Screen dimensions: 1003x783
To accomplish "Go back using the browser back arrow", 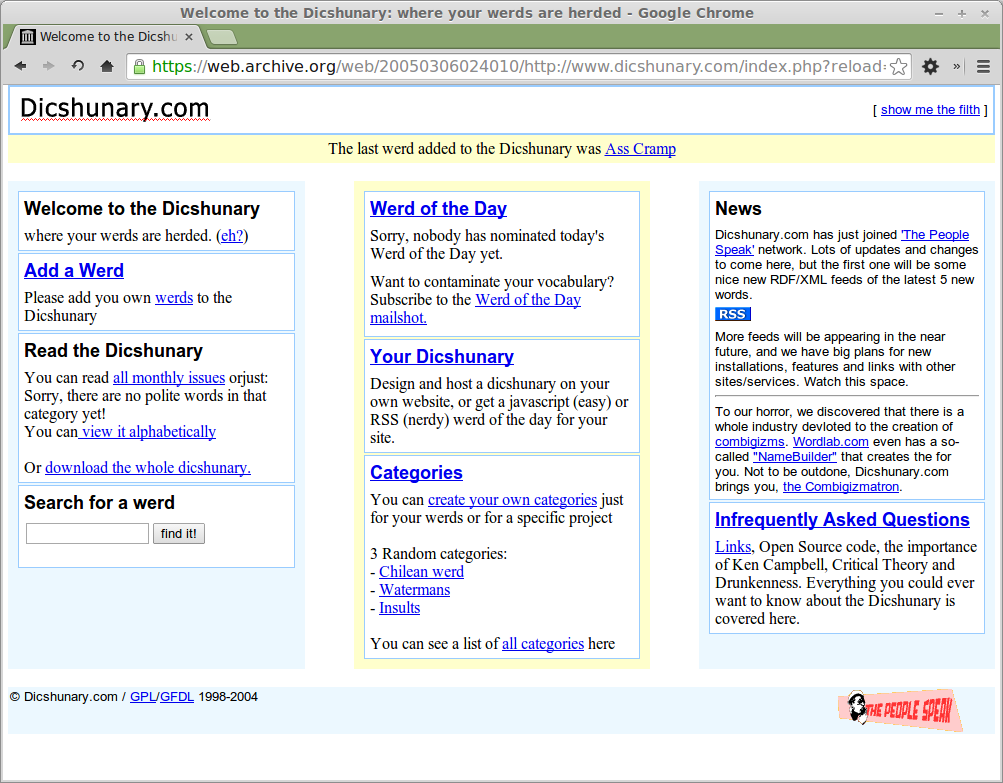I will pyautogui.click(x=20, y=66).
